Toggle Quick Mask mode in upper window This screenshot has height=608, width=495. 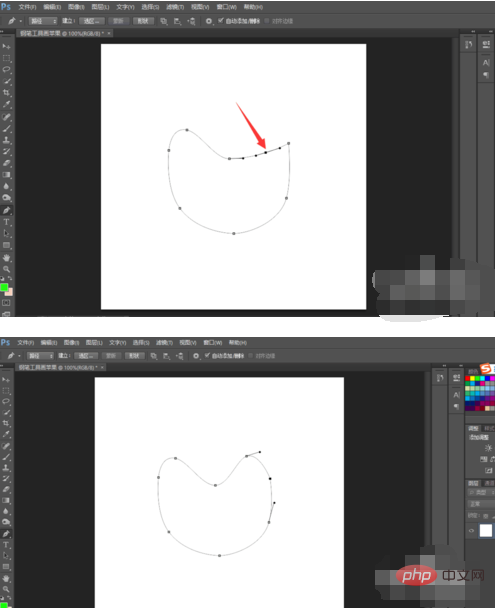coord(6,303)
